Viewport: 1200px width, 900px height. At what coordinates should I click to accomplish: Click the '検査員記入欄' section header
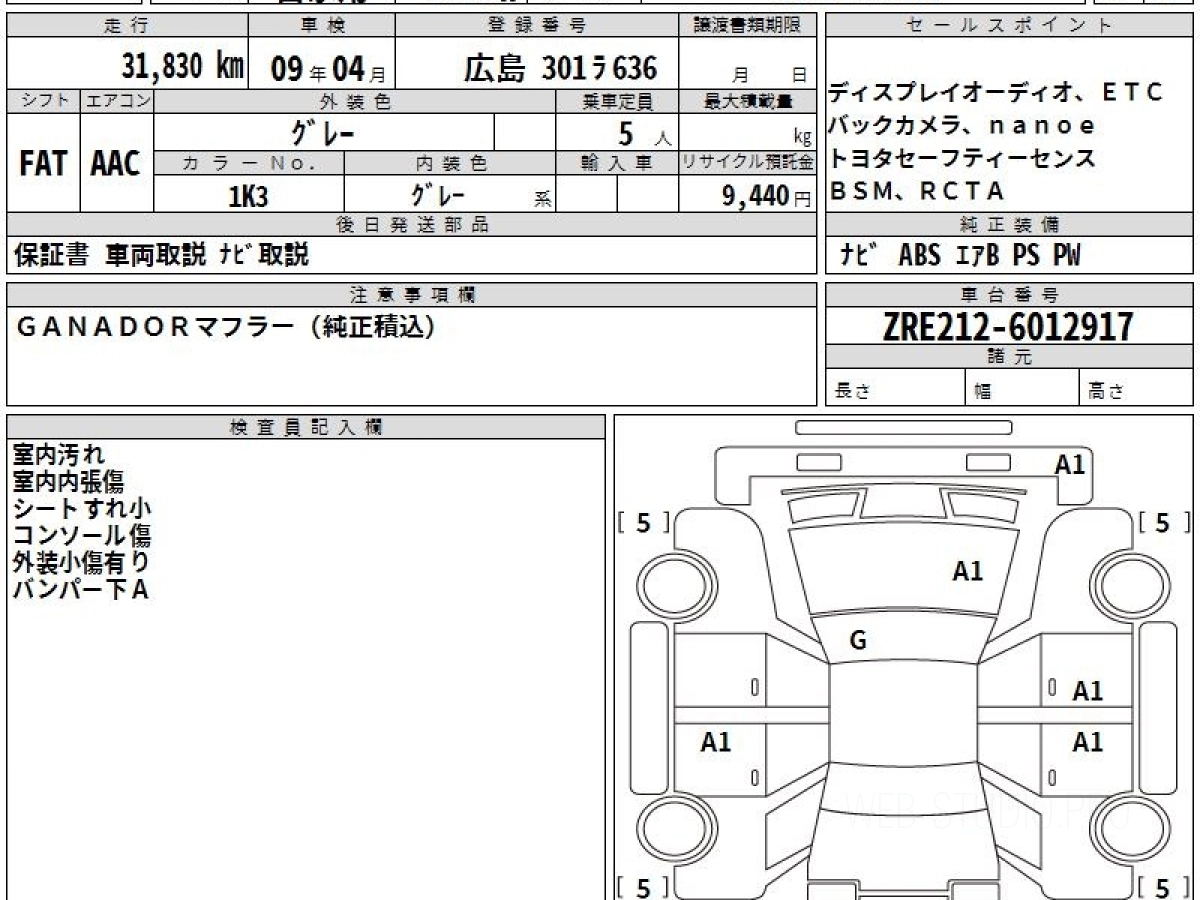[306, 427]
